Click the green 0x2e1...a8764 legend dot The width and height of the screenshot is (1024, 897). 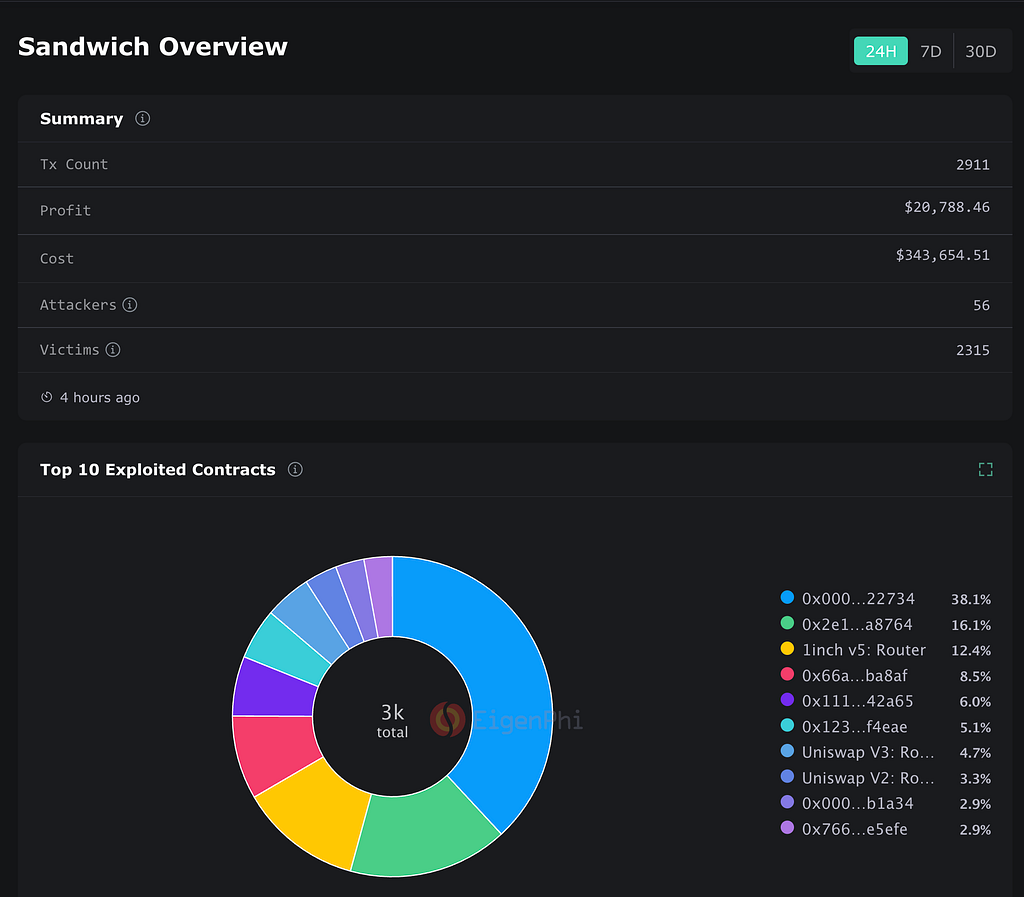pos(787,623)
